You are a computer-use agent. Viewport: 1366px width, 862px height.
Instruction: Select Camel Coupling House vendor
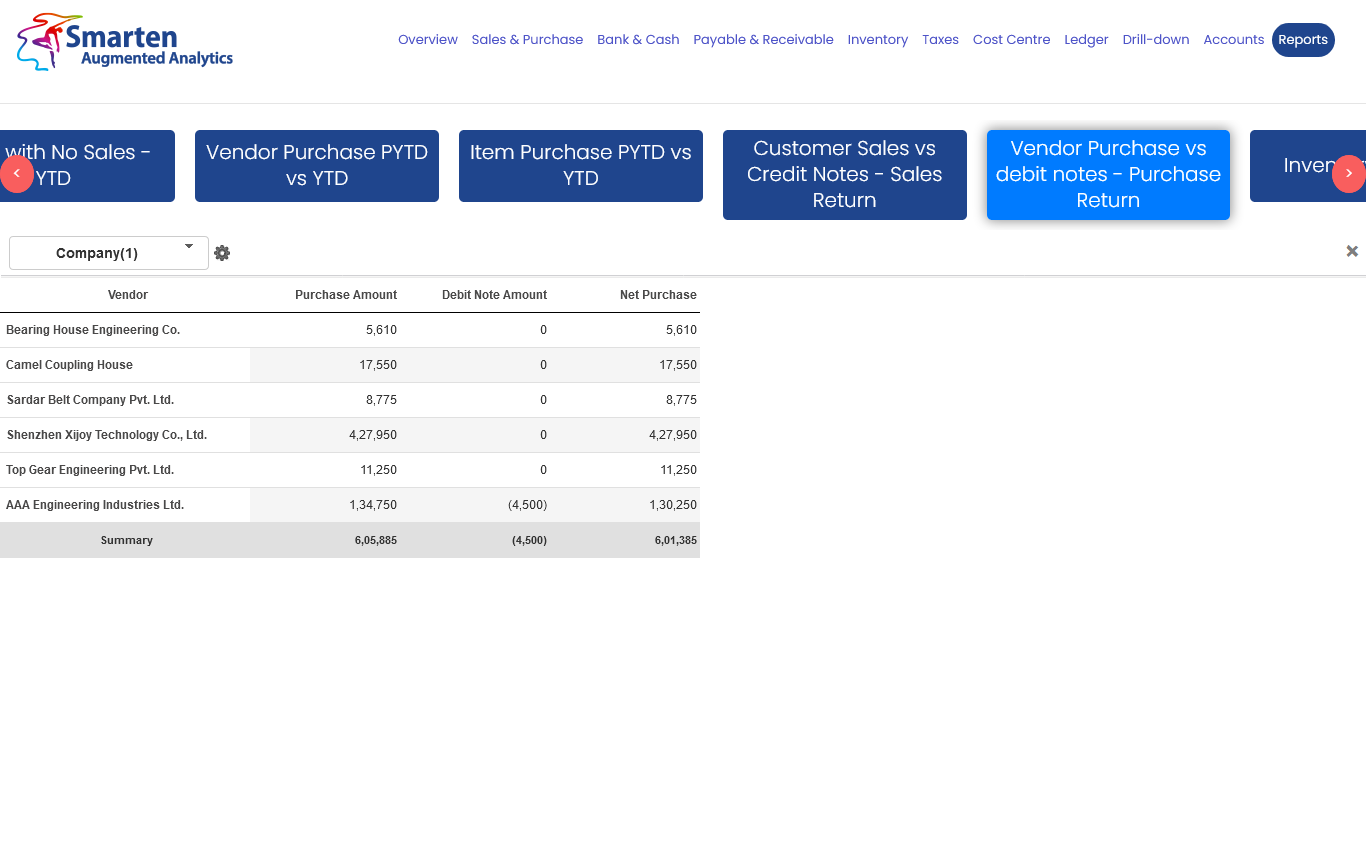69,365
